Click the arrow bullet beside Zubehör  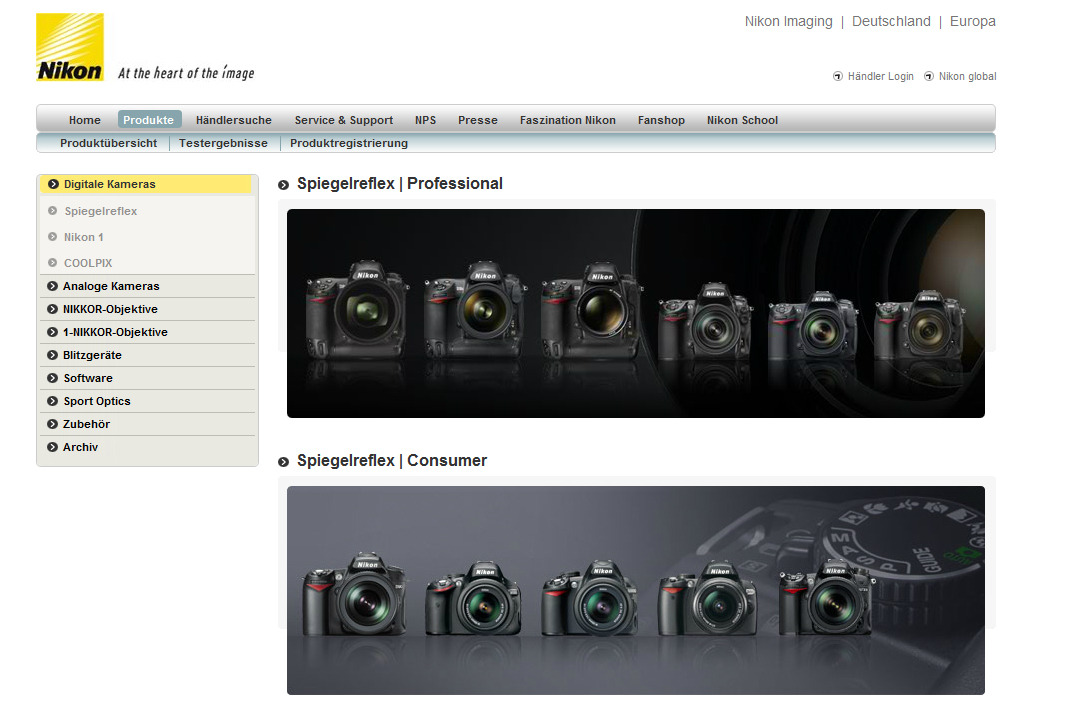[52, 424]
